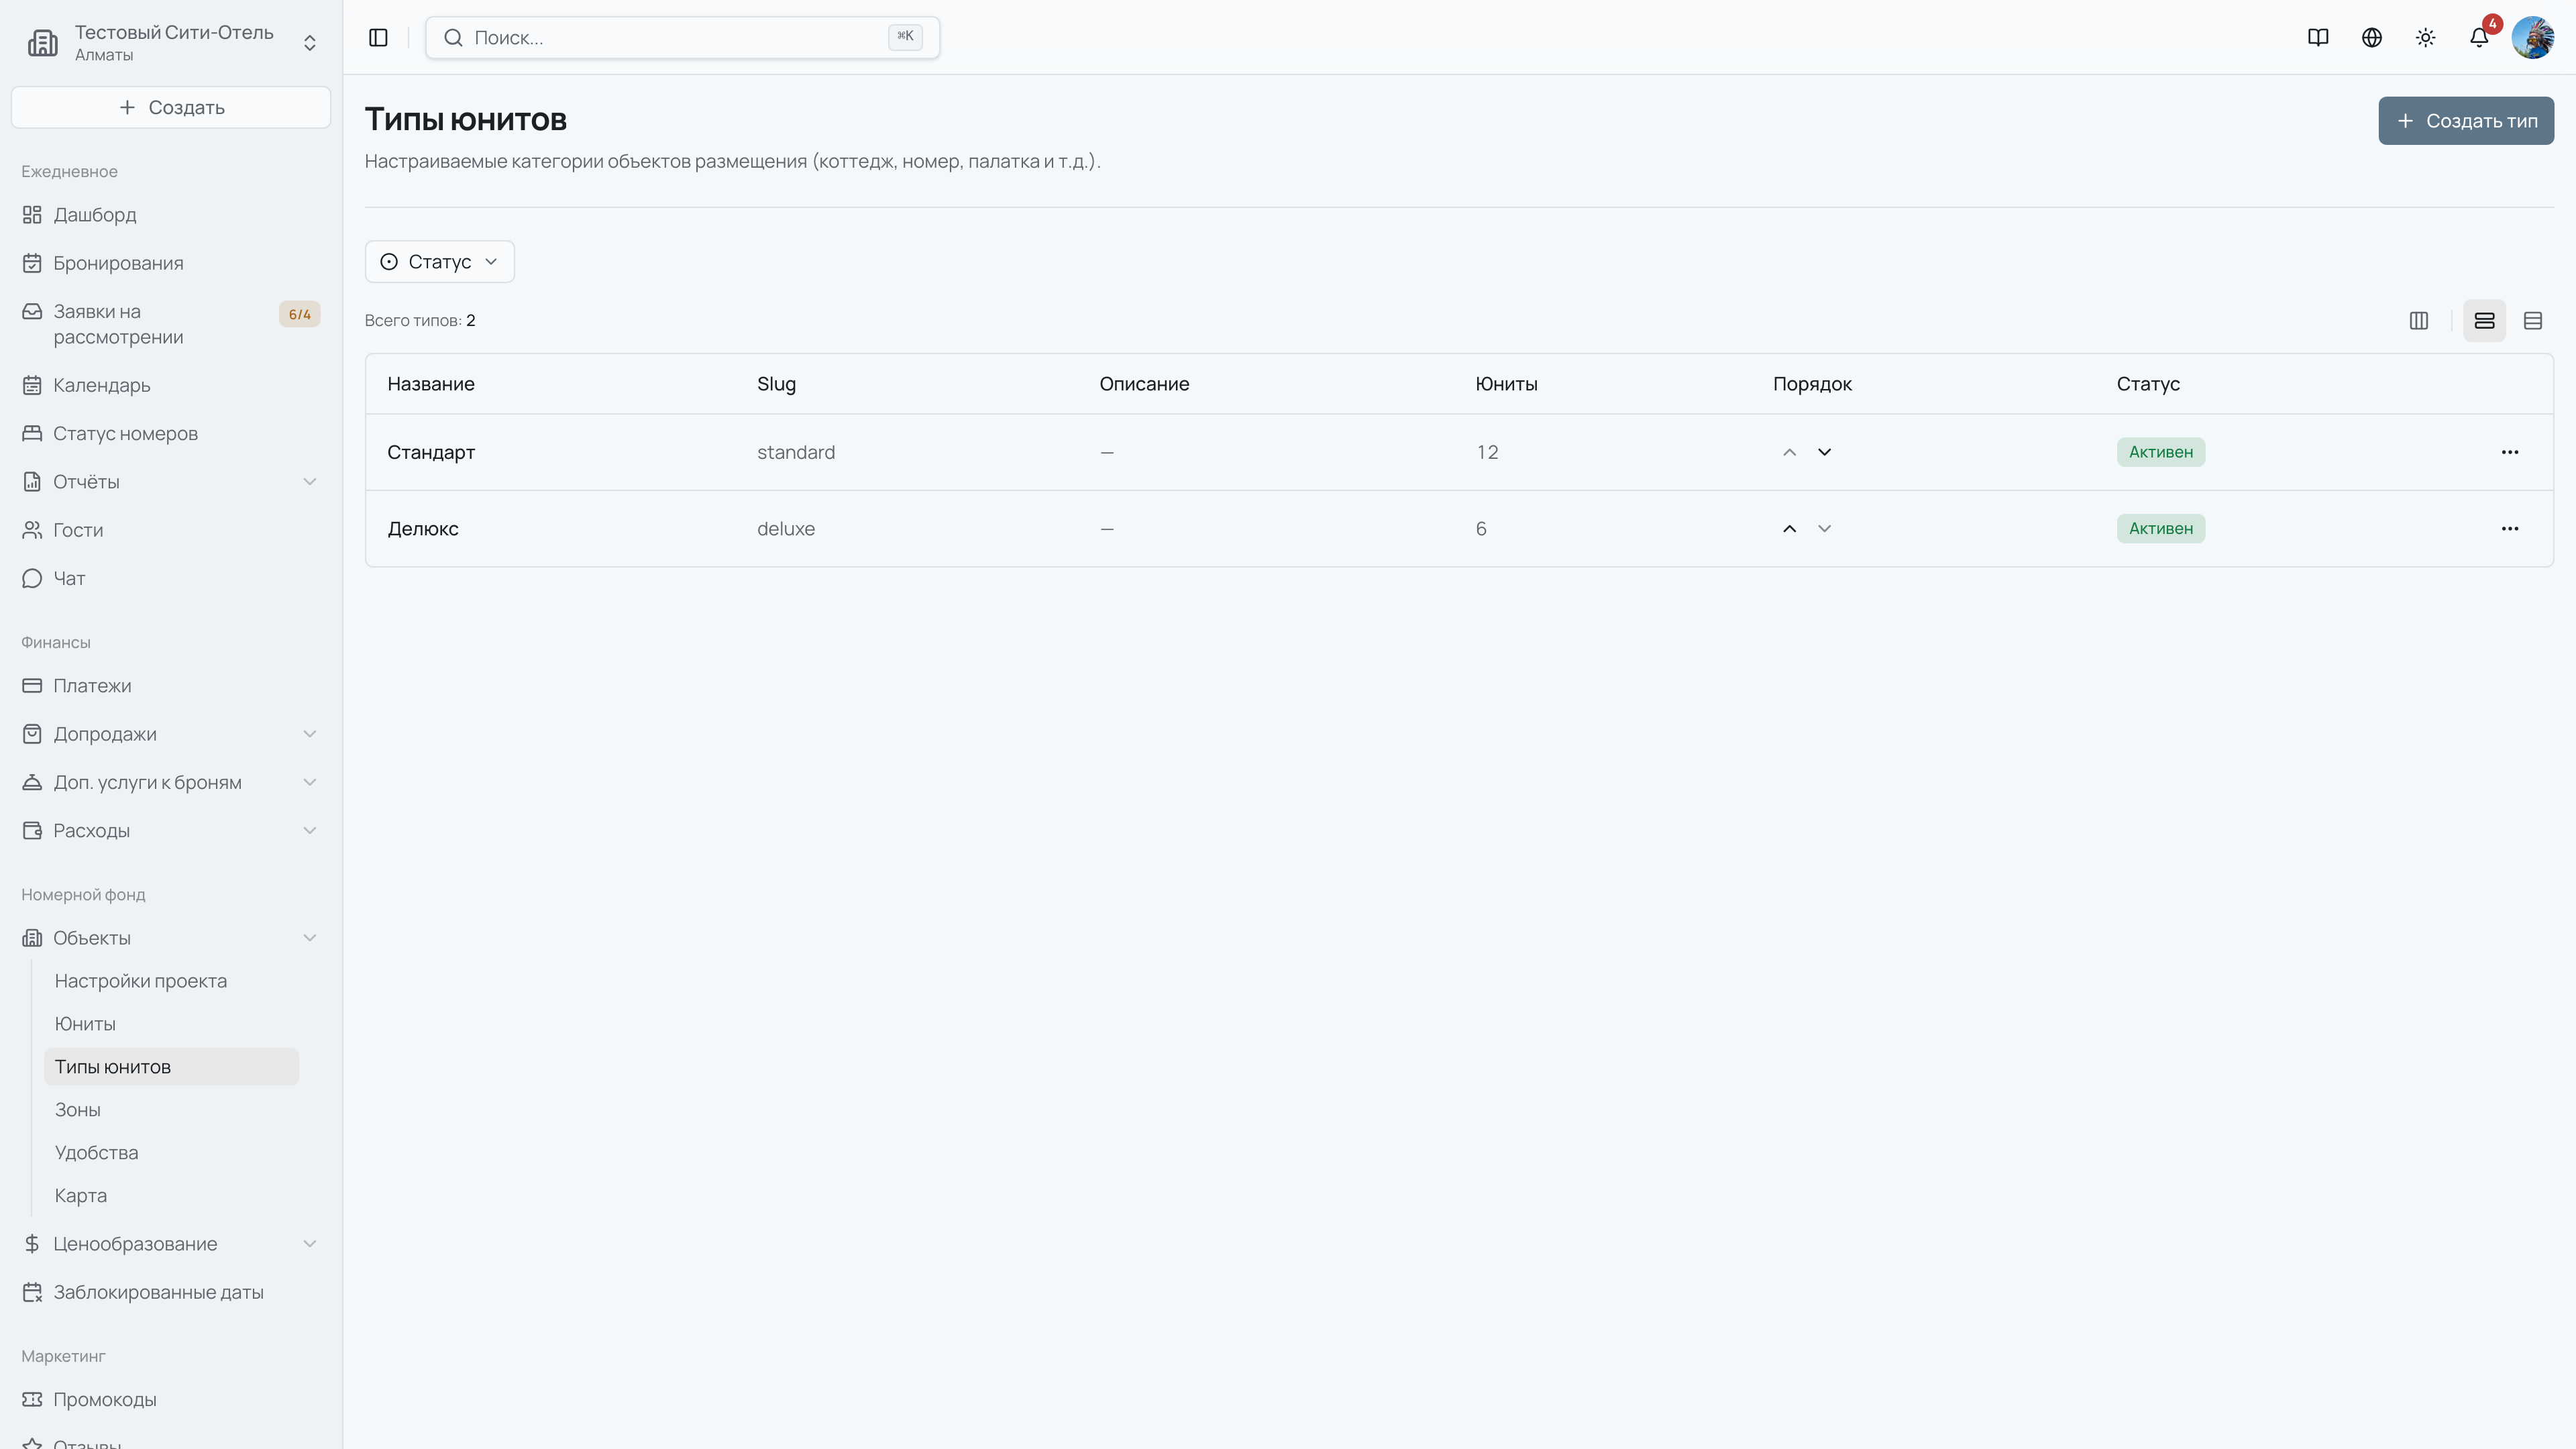The height and width of the screenshot is (1449, 2576).
Task: Collapse Объекты section
Action: coord(171,938)
